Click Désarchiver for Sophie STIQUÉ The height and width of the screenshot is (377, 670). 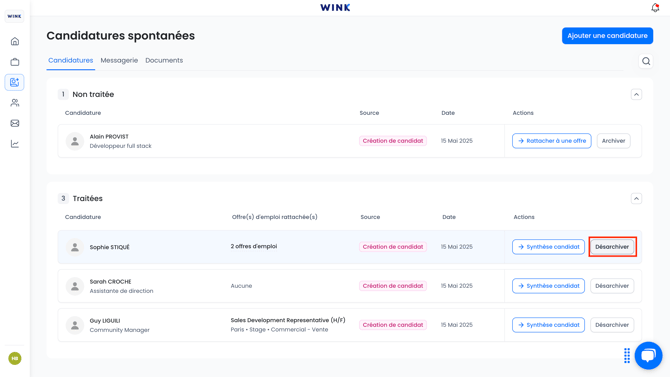(x=612, y=247)
